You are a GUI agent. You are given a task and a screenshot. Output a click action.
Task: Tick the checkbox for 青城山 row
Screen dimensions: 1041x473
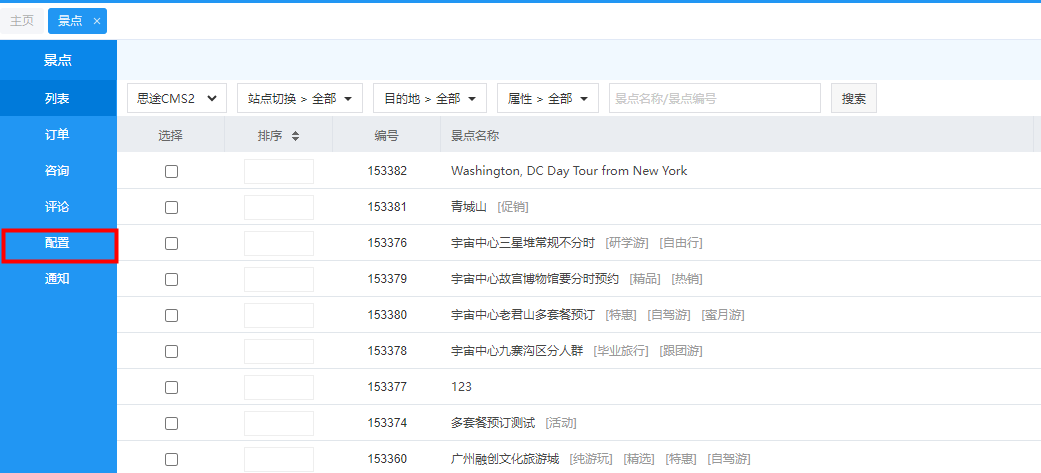[171, 207]
